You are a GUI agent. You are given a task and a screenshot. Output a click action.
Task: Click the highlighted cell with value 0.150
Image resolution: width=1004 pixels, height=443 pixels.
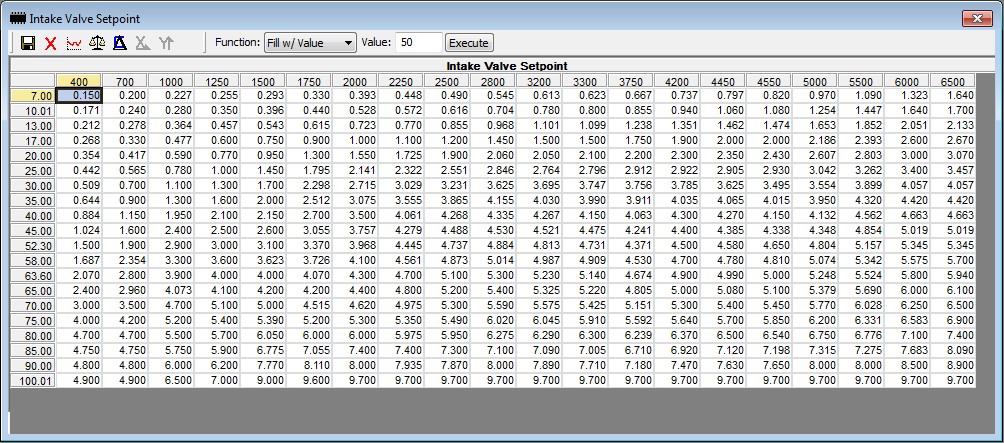tap(79, 95)
